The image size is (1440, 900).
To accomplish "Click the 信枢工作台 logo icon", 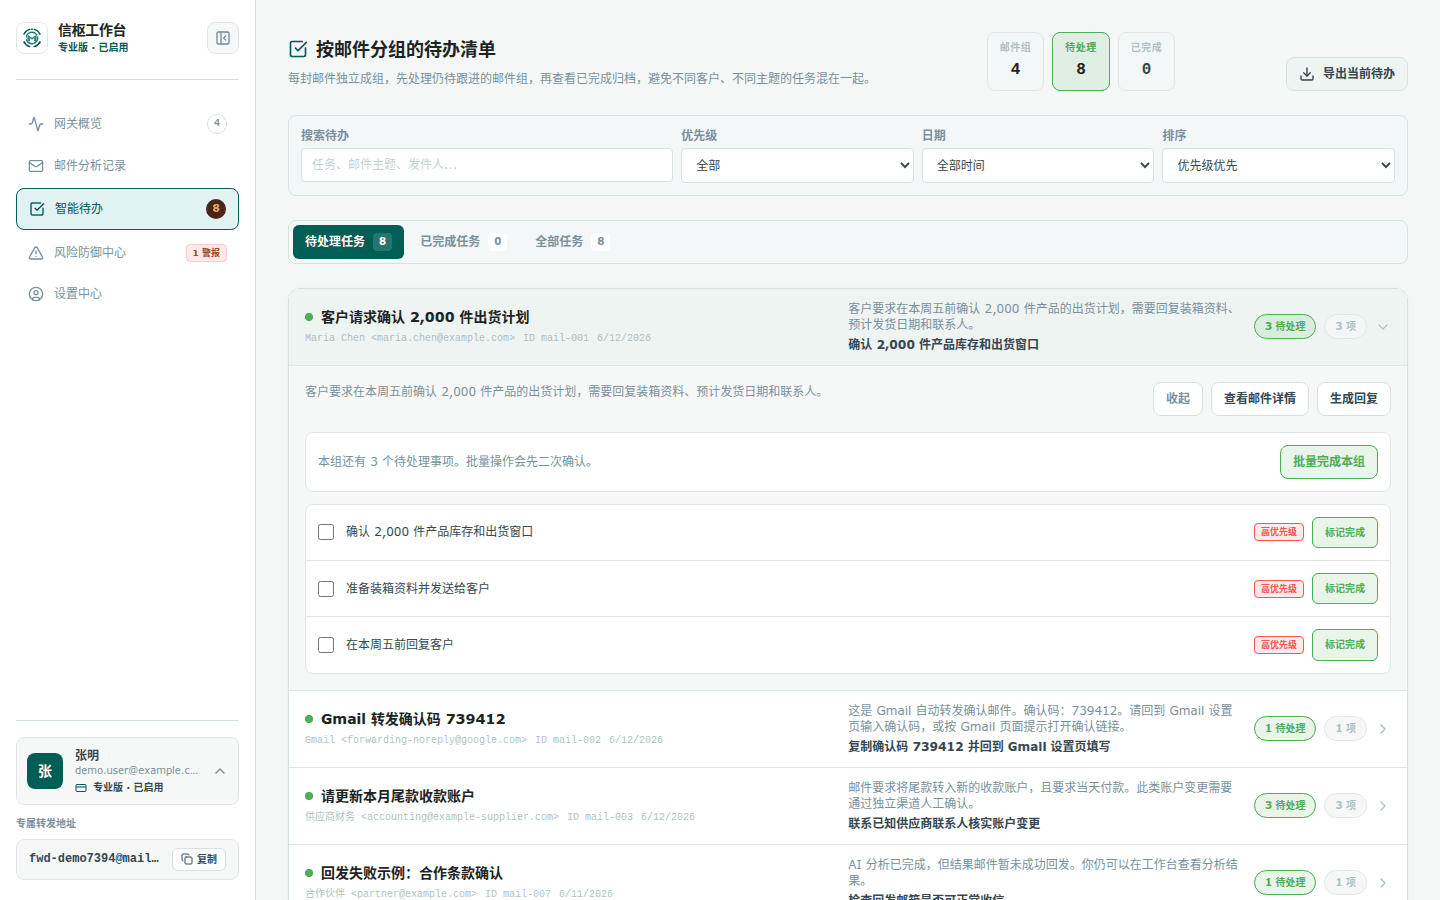I will tap(32, 38).
